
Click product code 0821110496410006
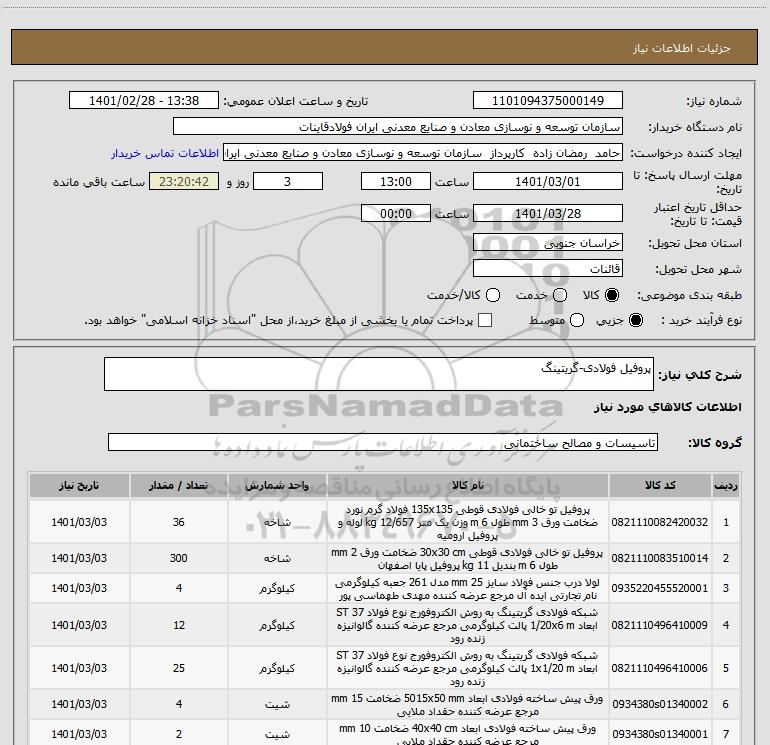click(x=660, y=668)
